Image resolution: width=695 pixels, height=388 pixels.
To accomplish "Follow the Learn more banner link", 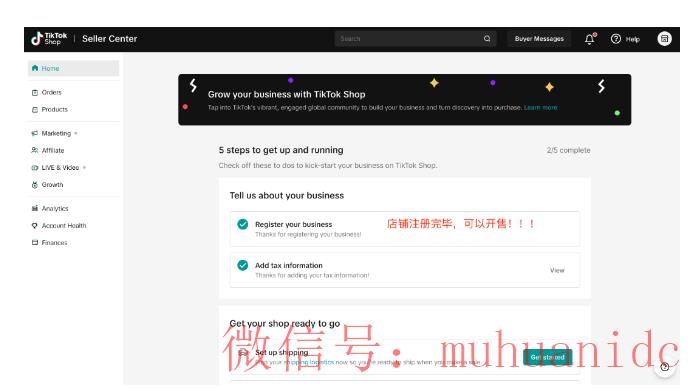I will [540, 107].
